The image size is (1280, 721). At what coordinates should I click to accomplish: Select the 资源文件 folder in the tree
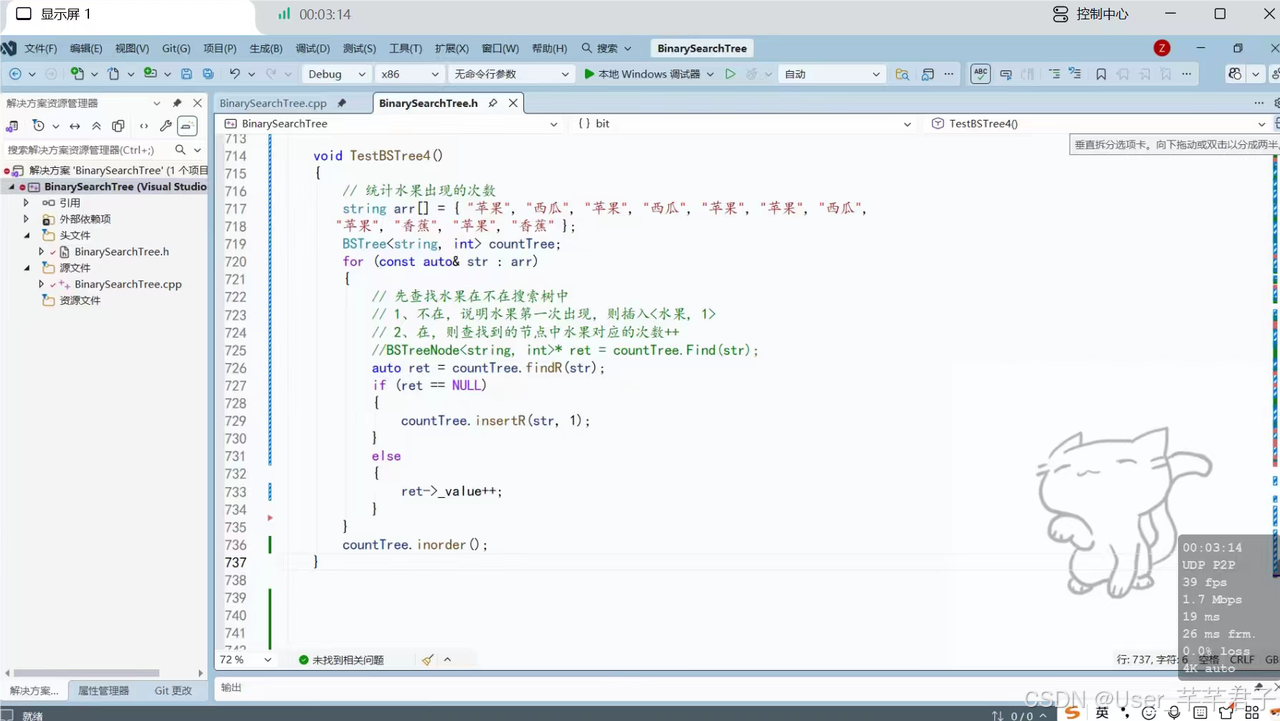80,300
